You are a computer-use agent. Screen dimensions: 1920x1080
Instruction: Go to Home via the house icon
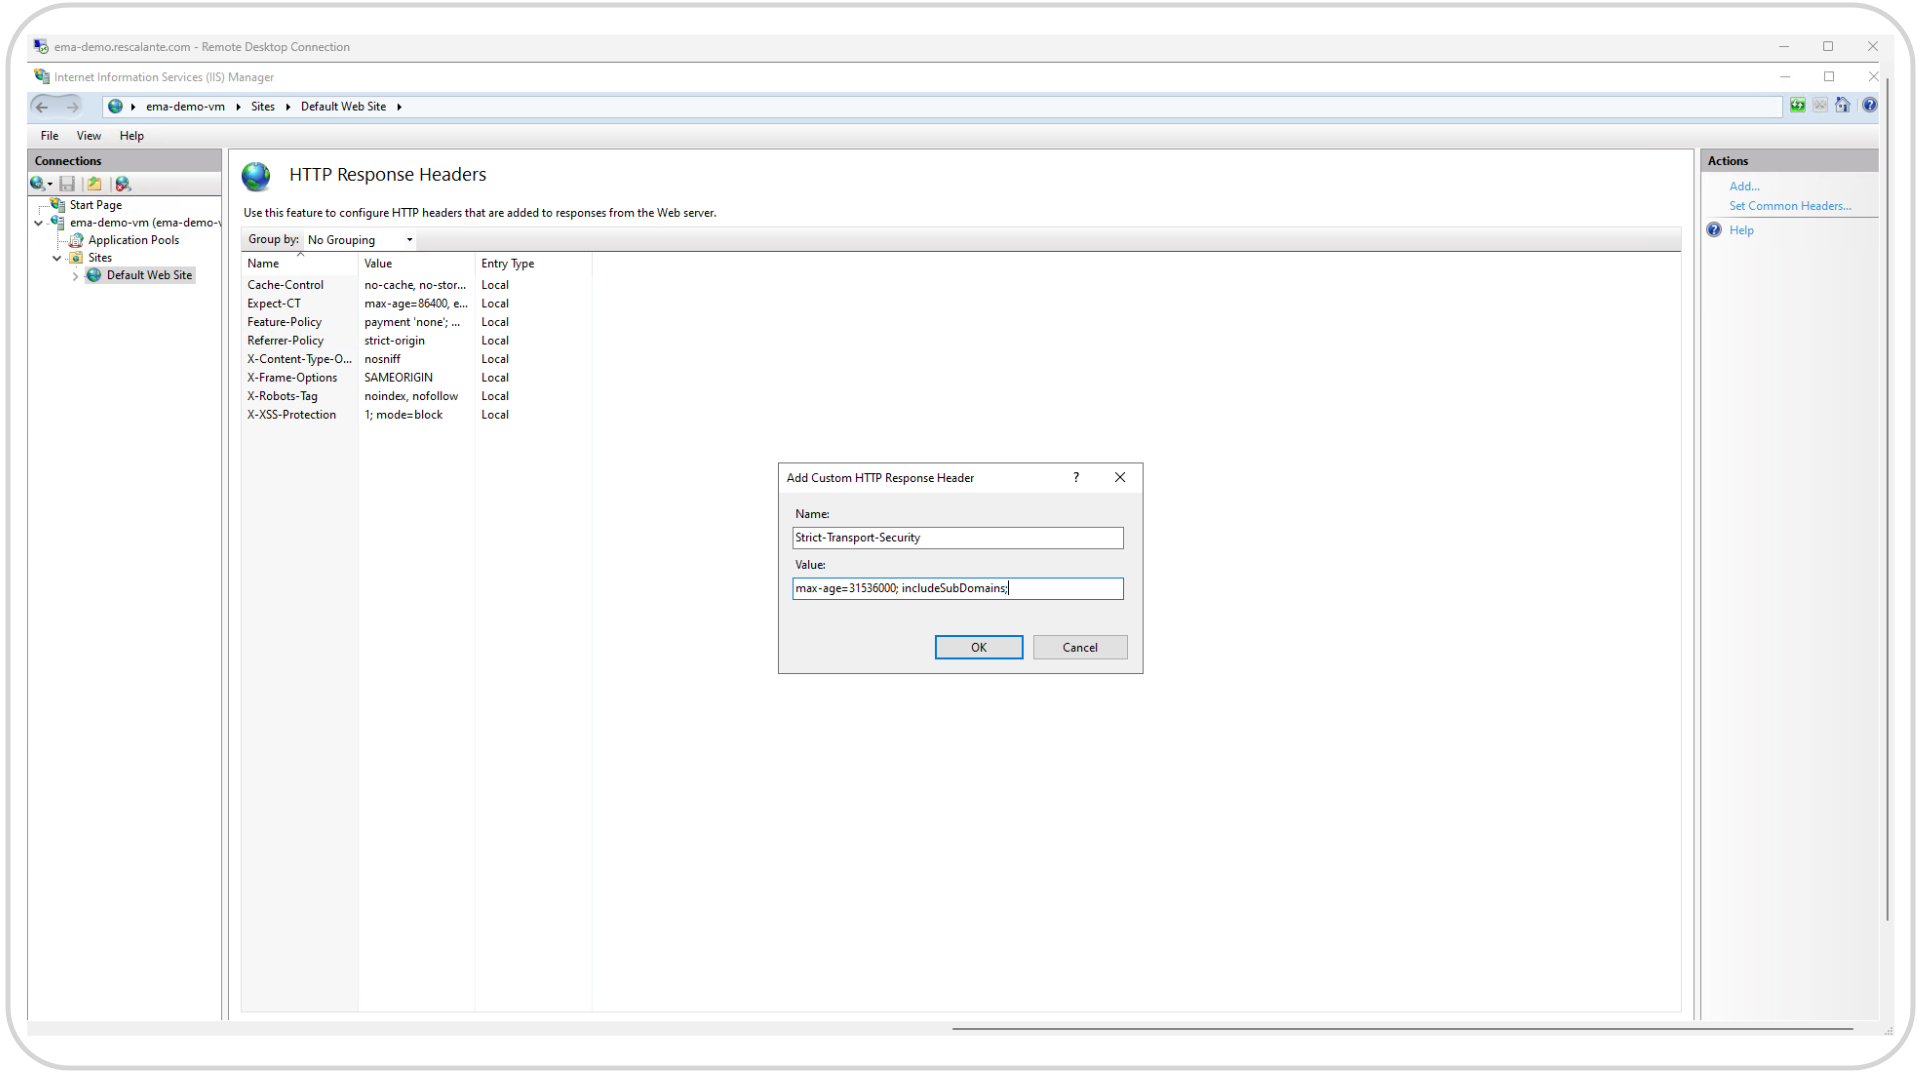pyautogui.click(x=1843, y=105)
